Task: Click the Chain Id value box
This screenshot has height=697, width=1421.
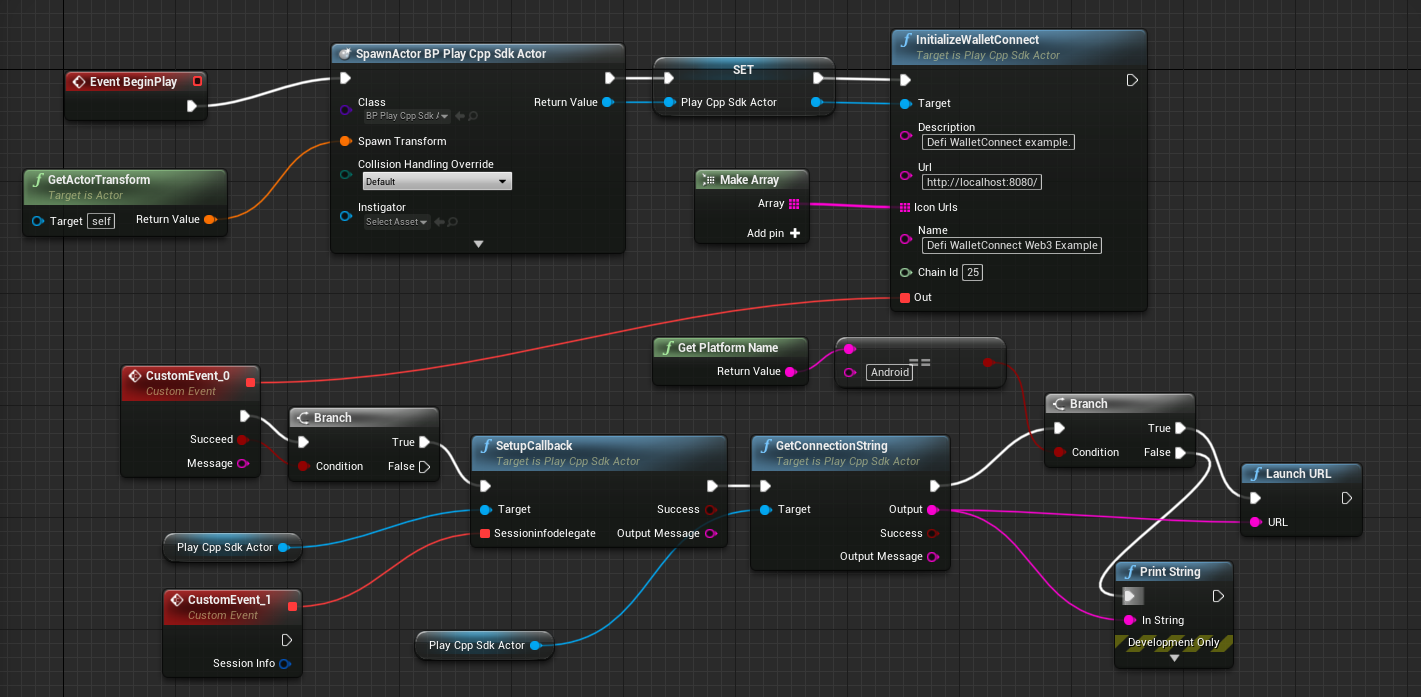Action: pos(972,272)
